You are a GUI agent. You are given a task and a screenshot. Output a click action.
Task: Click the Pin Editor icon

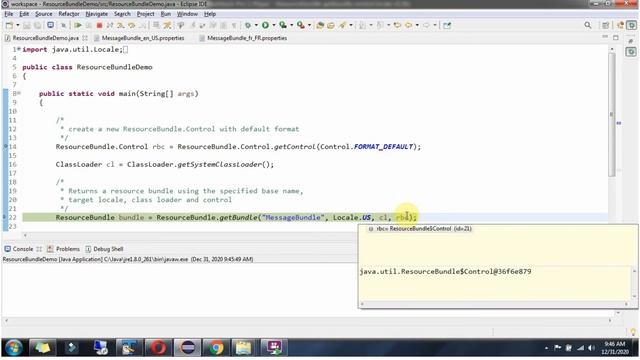[447, 25]
